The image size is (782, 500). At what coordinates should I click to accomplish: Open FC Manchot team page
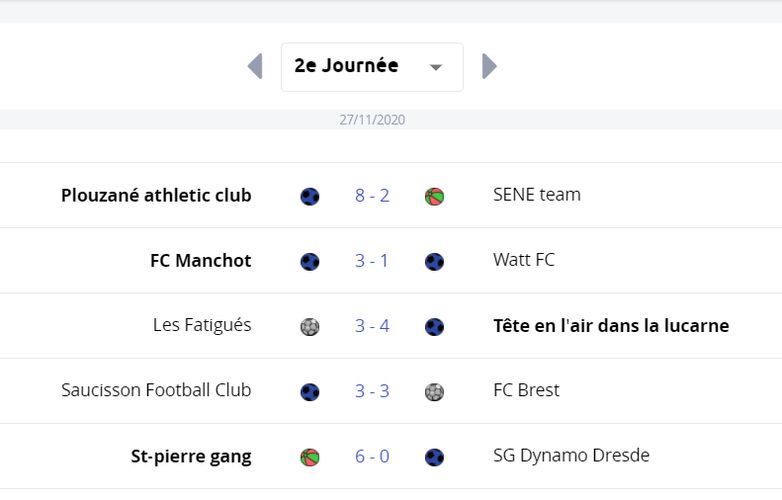[200, 260]
